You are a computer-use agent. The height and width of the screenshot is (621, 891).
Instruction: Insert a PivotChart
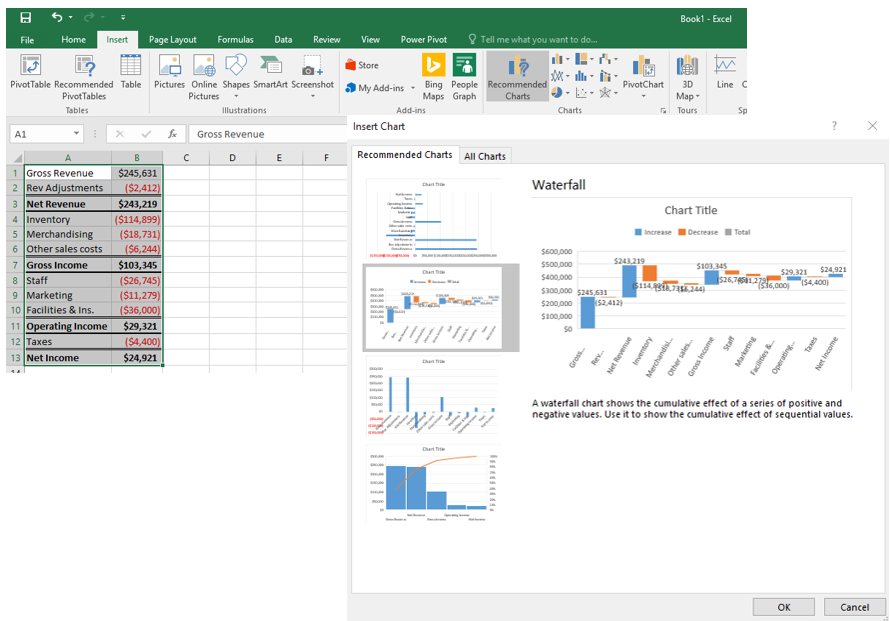[643, 75]
